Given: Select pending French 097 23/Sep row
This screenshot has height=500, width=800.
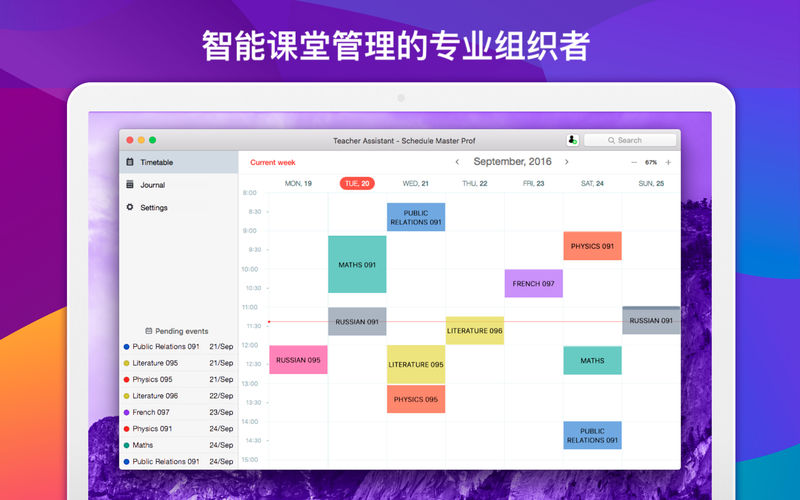Looking at the screenshot, I should (179, 412).
